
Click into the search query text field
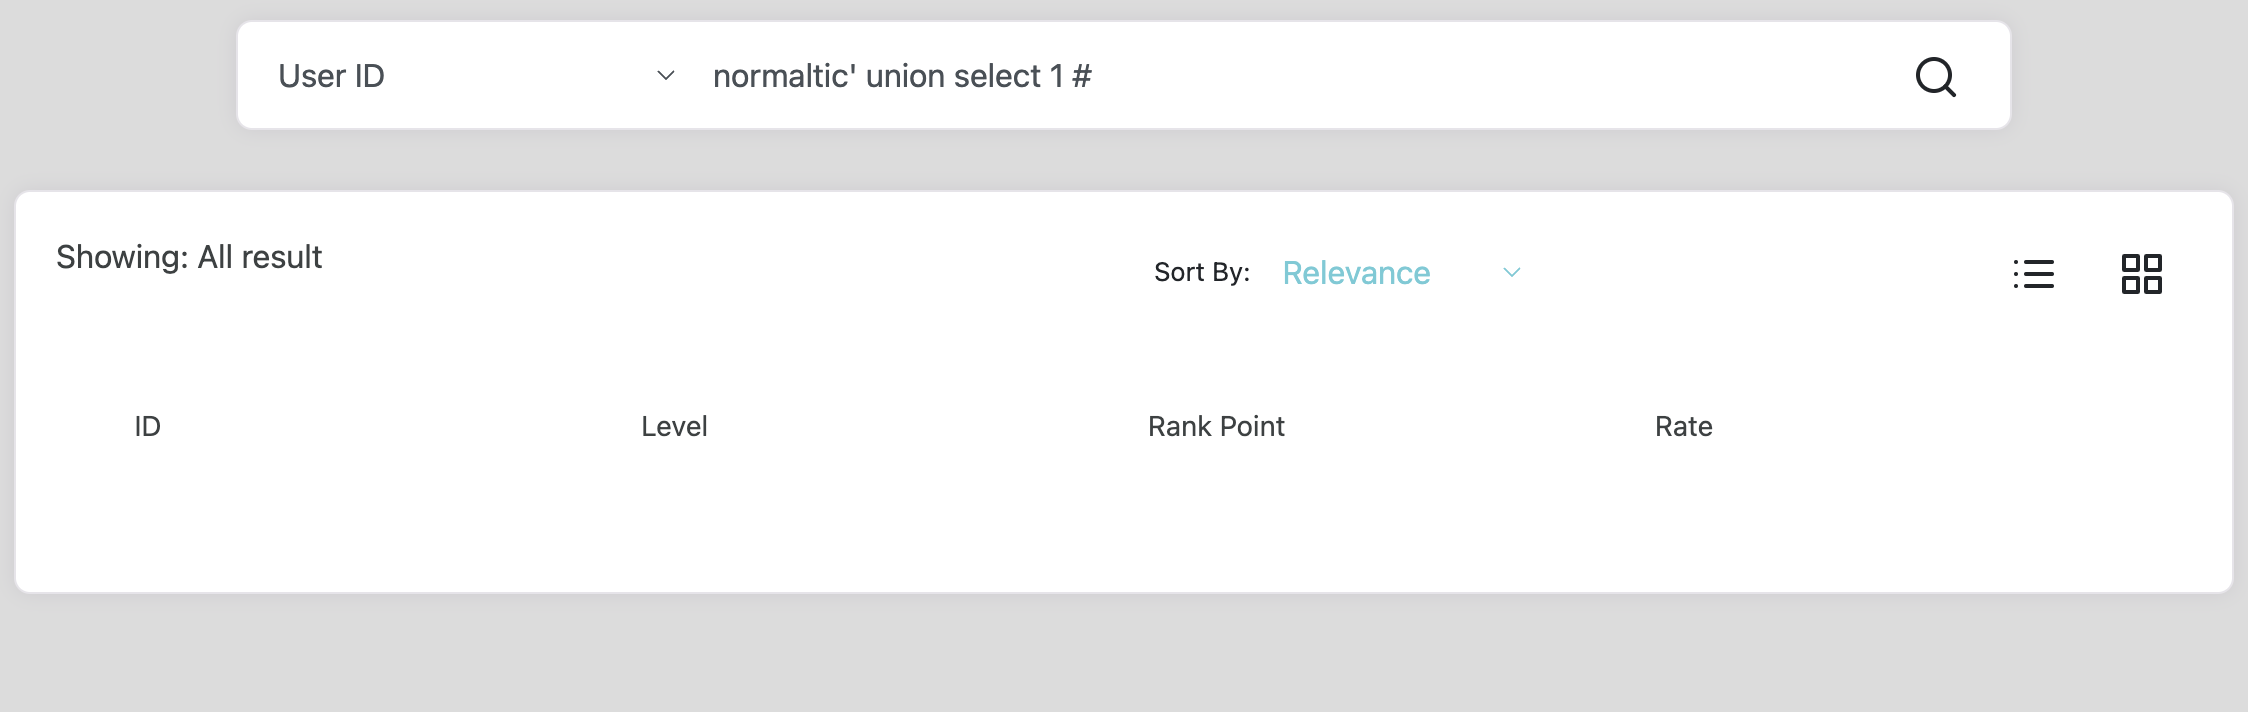(1300, 76)
